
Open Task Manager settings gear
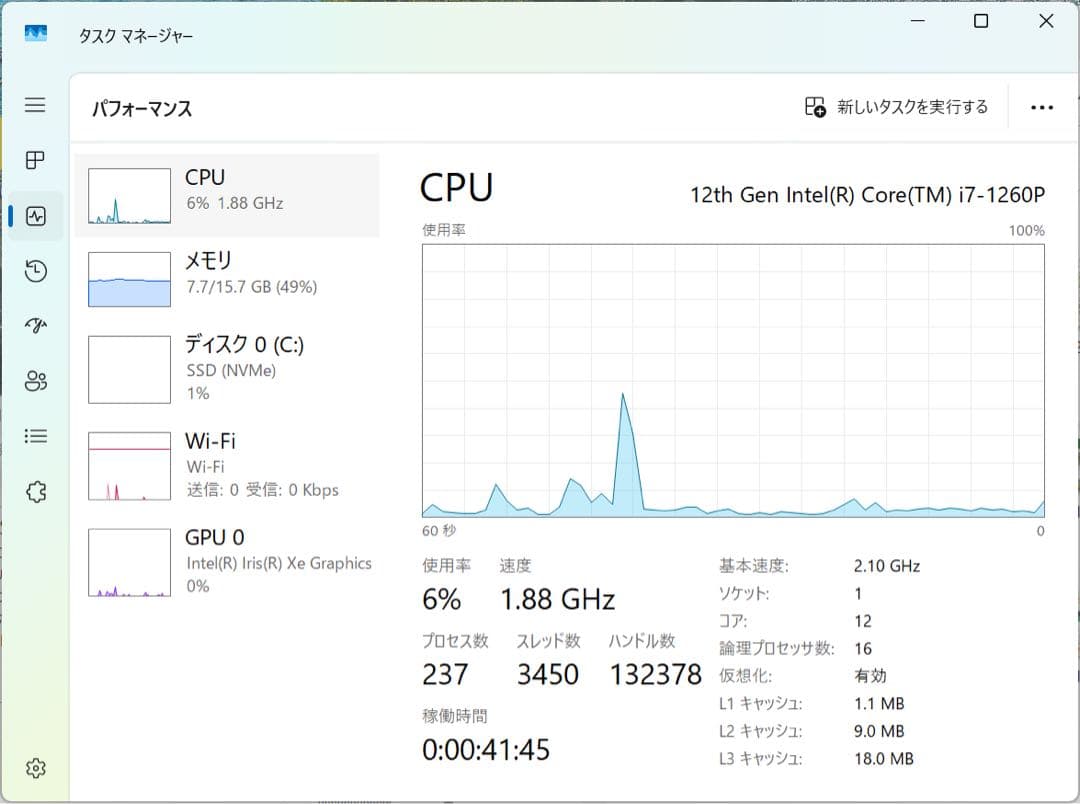tap(35, 768)
